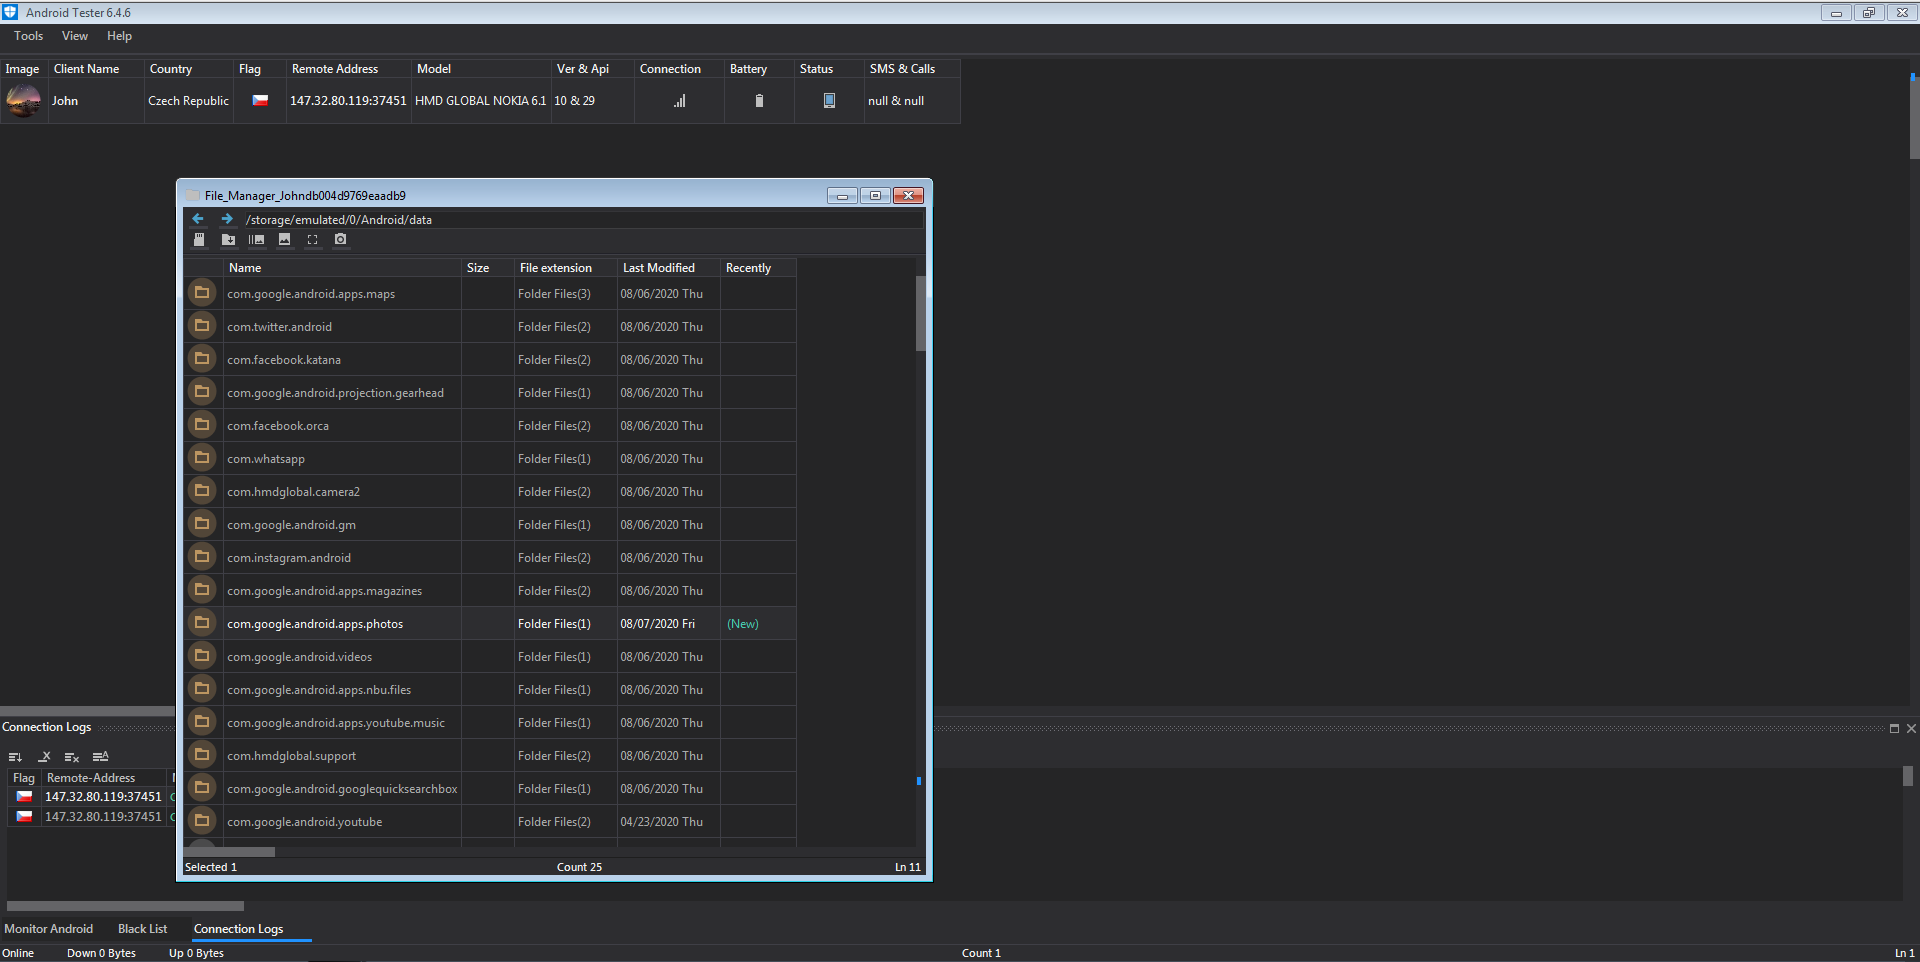Click the sort-down icon in Connection Logs

15,757
